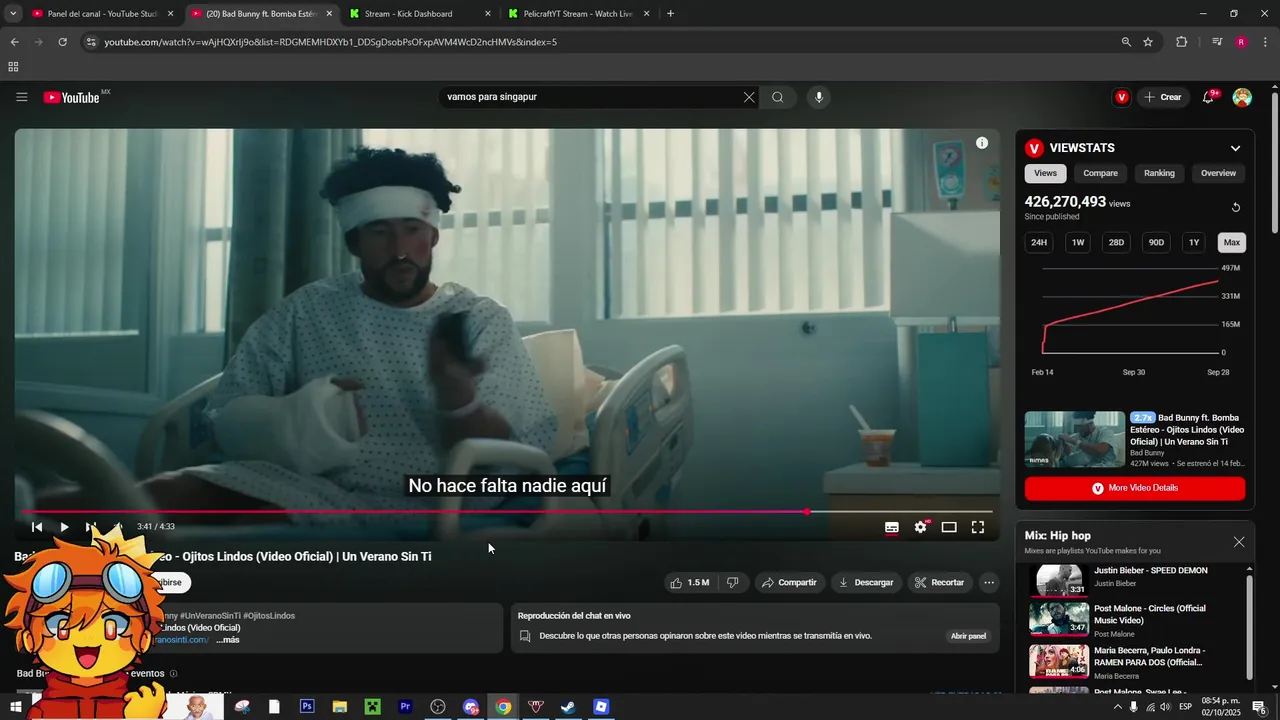
Task: Open the player settings gear
Action: coord(921,527)
